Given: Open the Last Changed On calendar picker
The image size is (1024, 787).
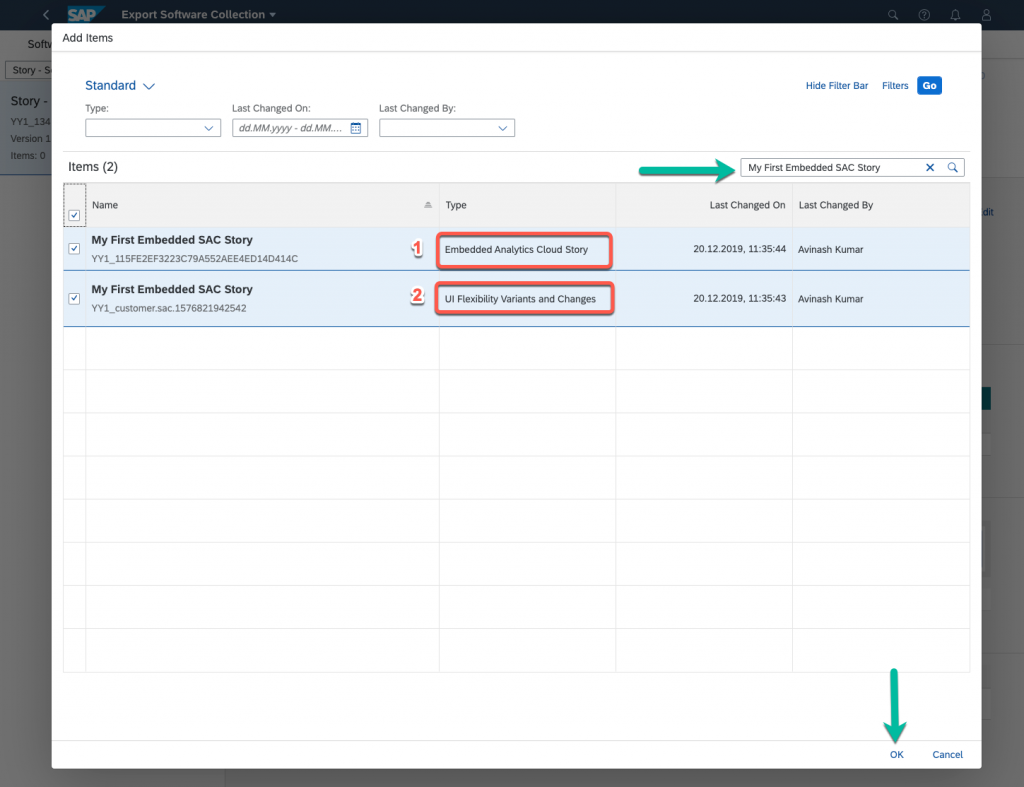Looking at the screenshot, I should tap(356, 128).
